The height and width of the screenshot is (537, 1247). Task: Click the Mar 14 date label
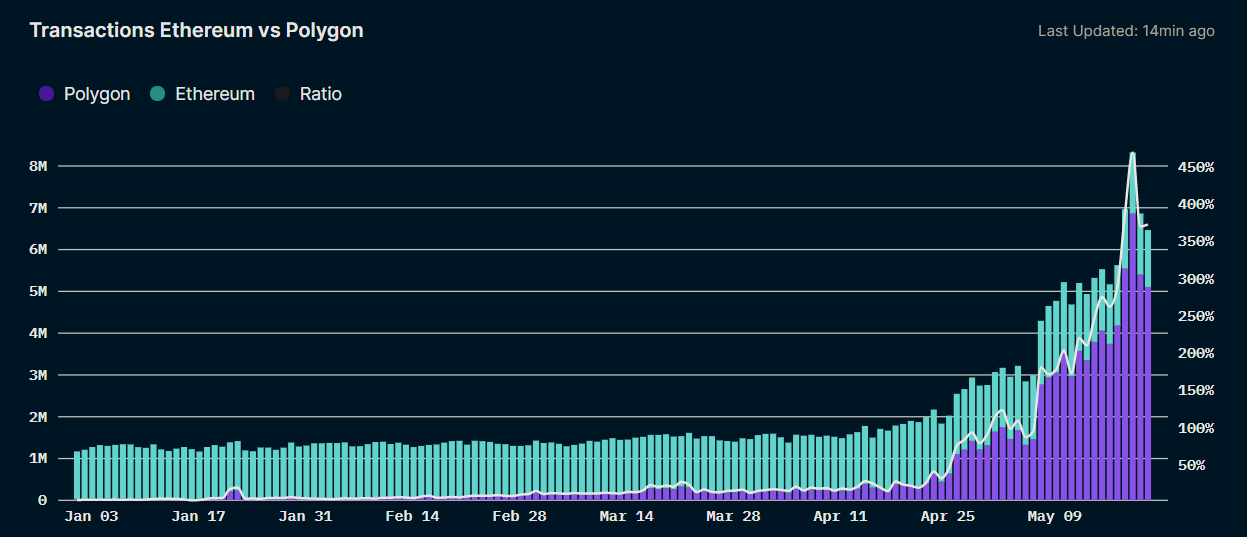click(x=626, y=516)
